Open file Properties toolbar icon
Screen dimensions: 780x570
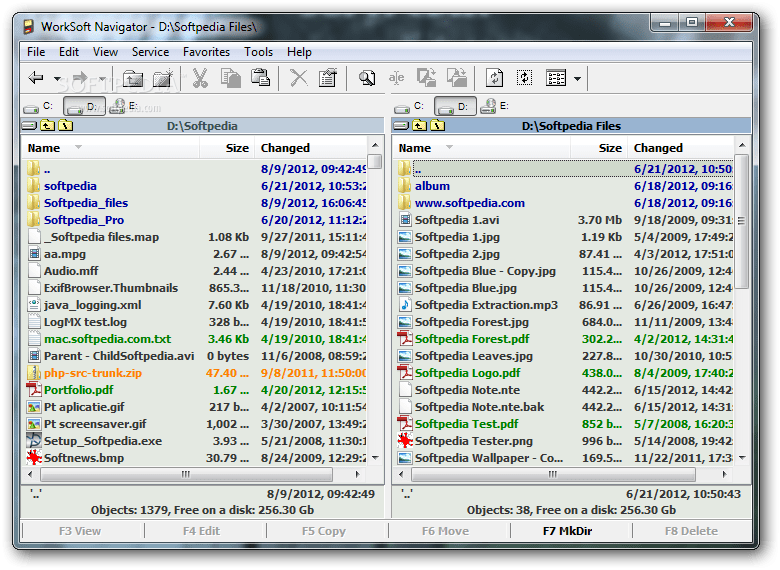click(328, 78)
